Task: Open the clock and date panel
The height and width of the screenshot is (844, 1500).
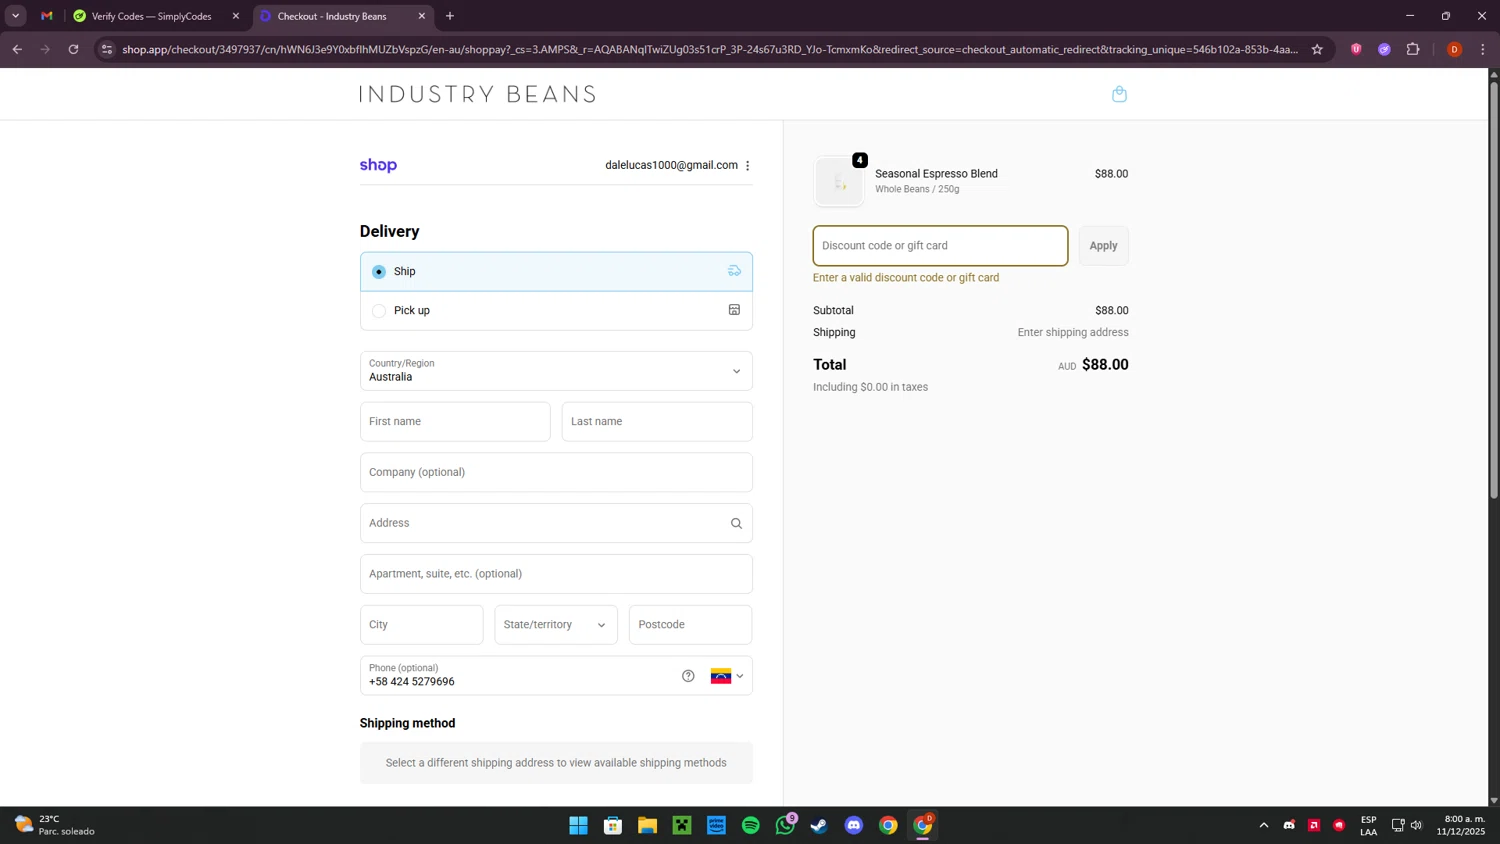Action: [x=1461, y=825]
